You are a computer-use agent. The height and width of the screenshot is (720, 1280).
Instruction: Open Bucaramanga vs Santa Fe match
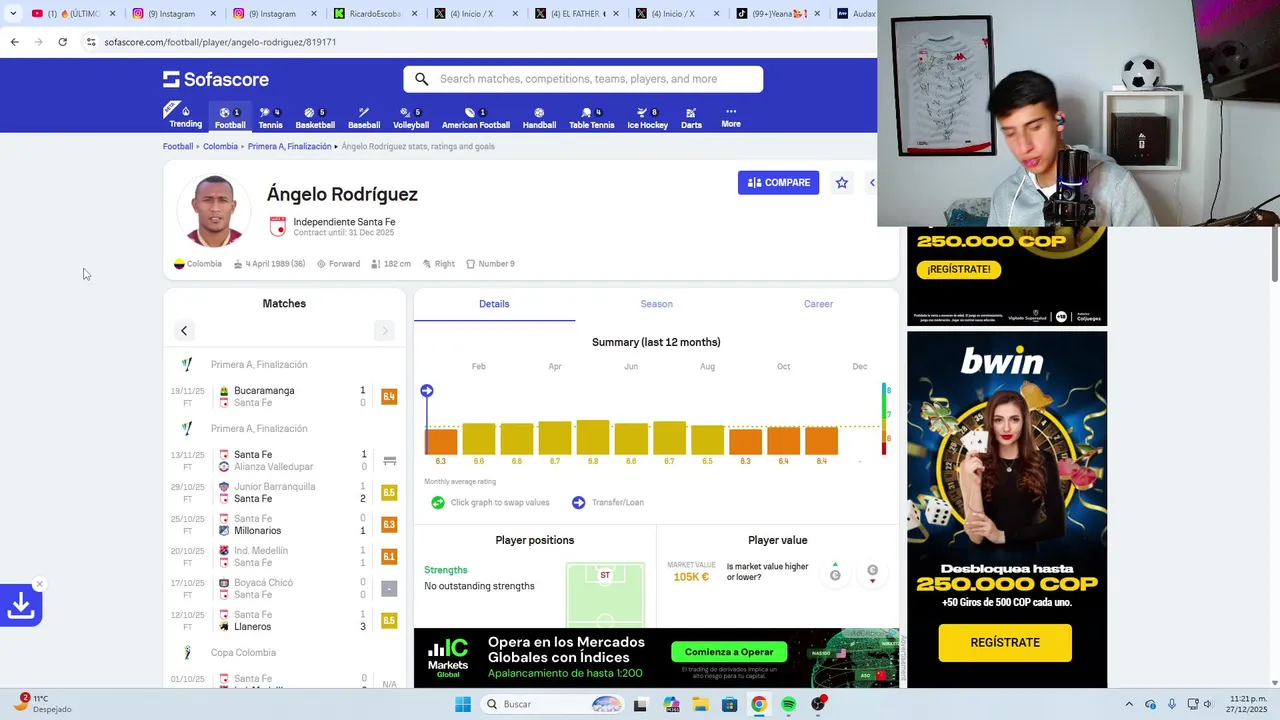284,397
